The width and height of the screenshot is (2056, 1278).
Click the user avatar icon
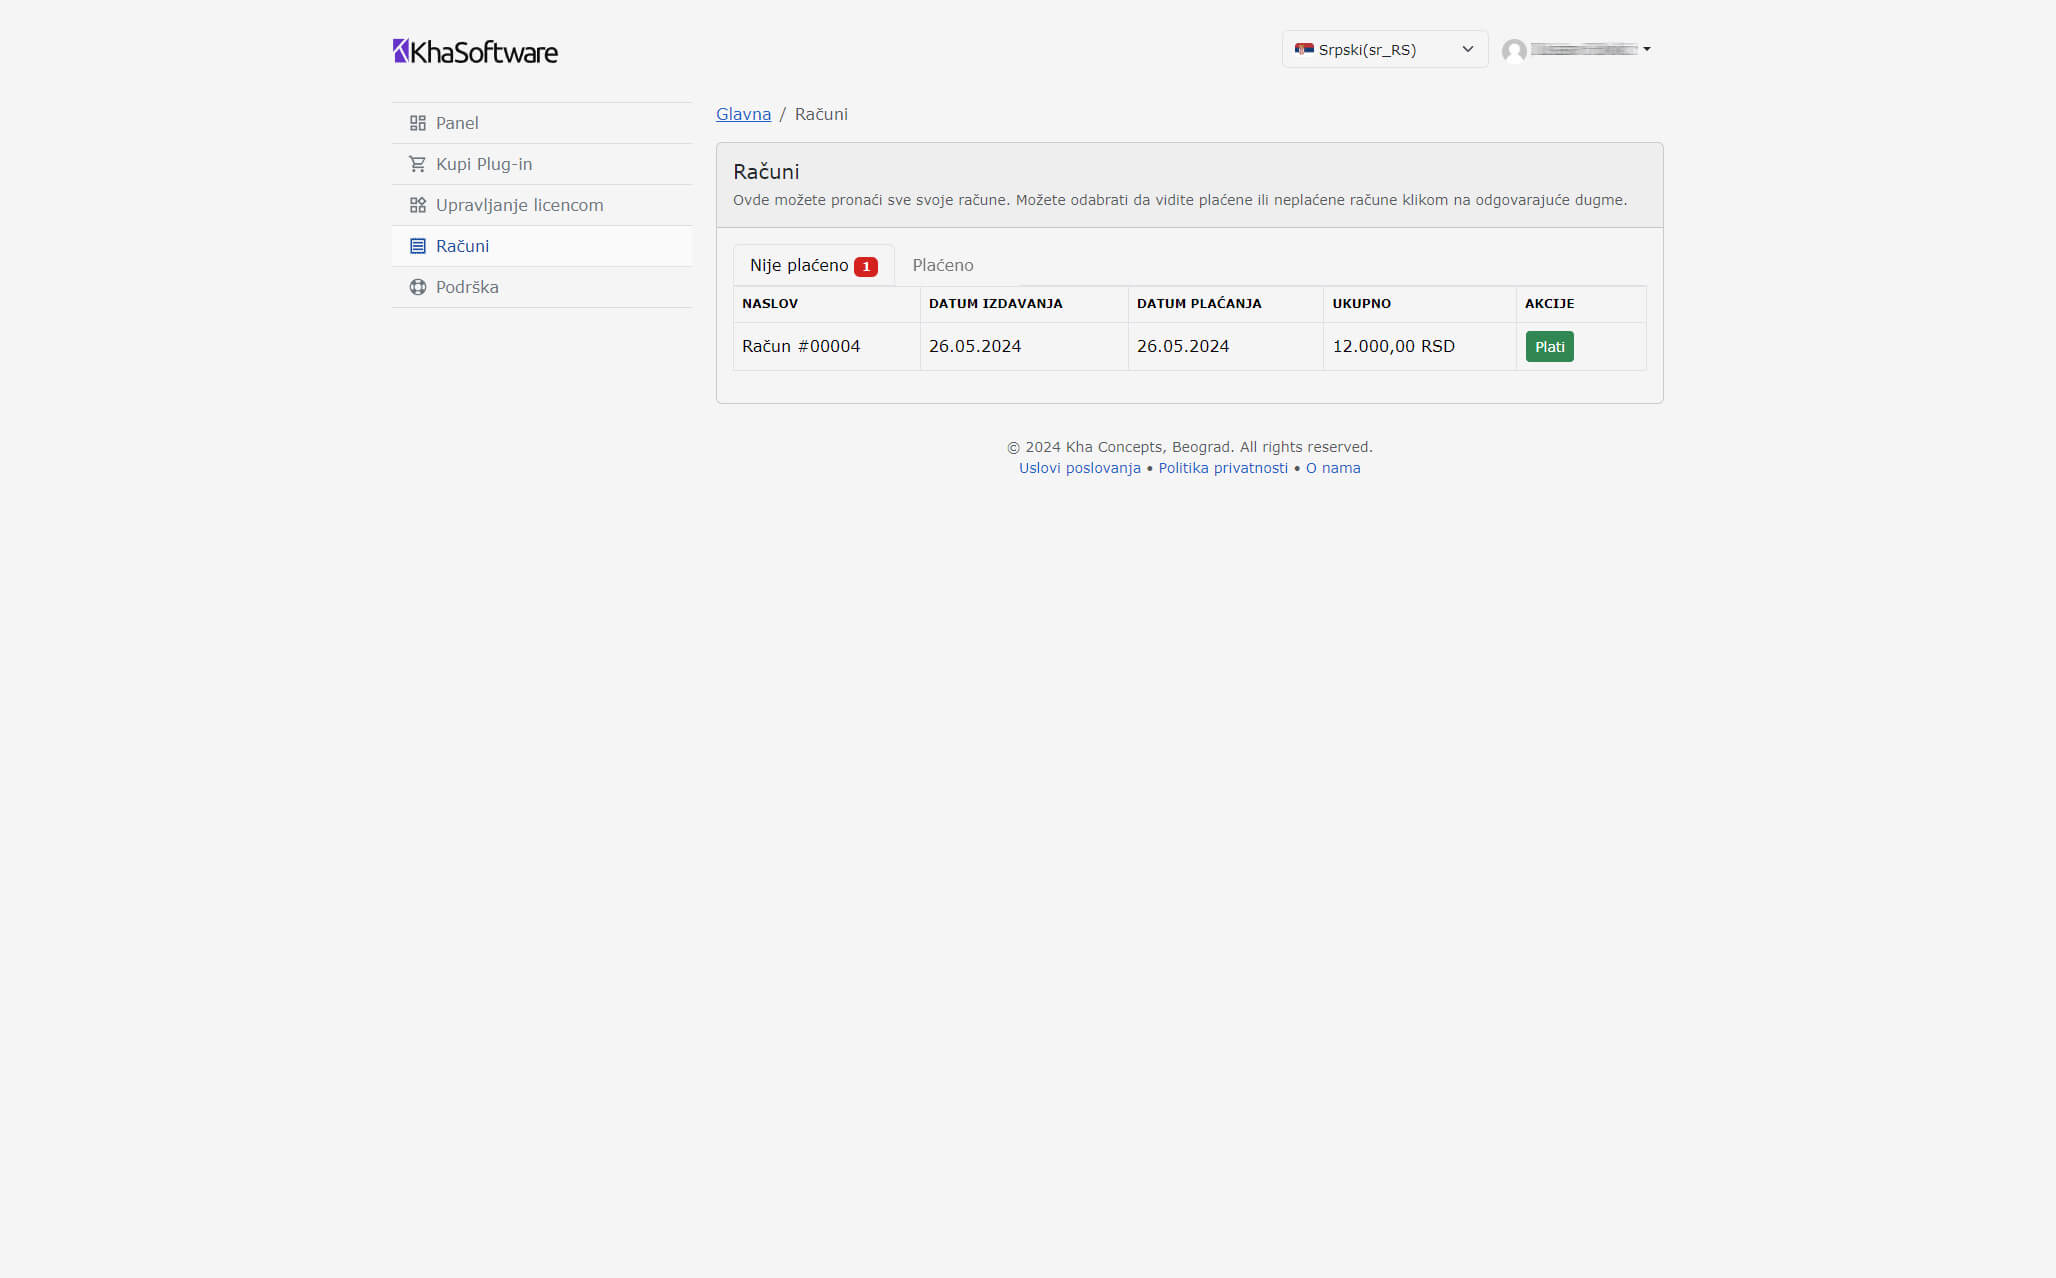click(1514, 50)
